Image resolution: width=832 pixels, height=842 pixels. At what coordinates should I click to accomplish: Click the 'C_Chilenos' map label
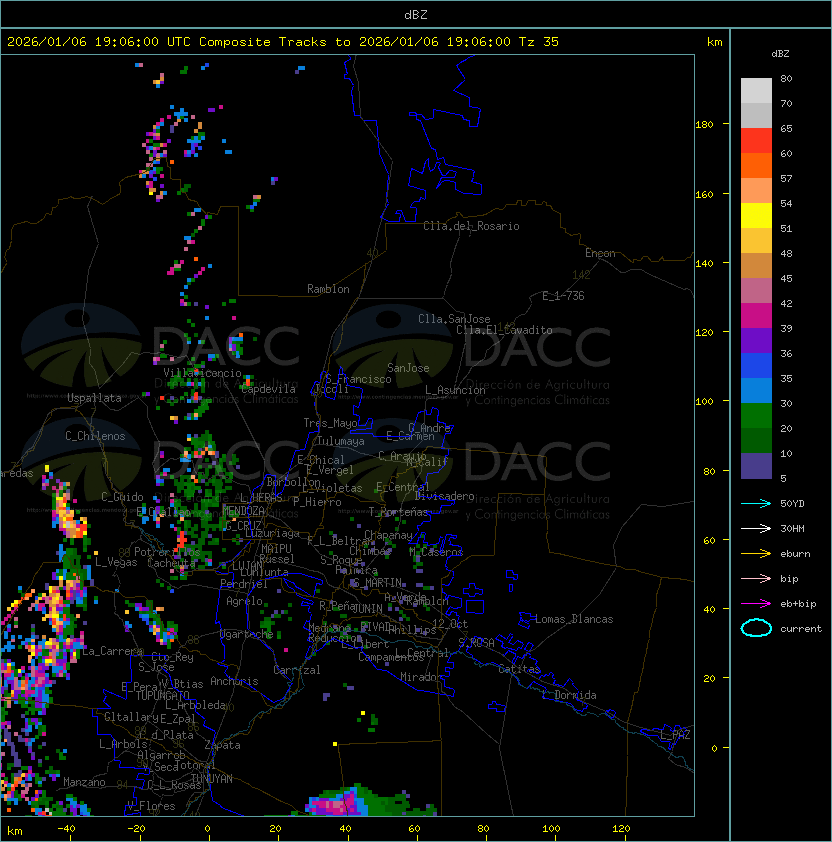(x=95, y=436)
